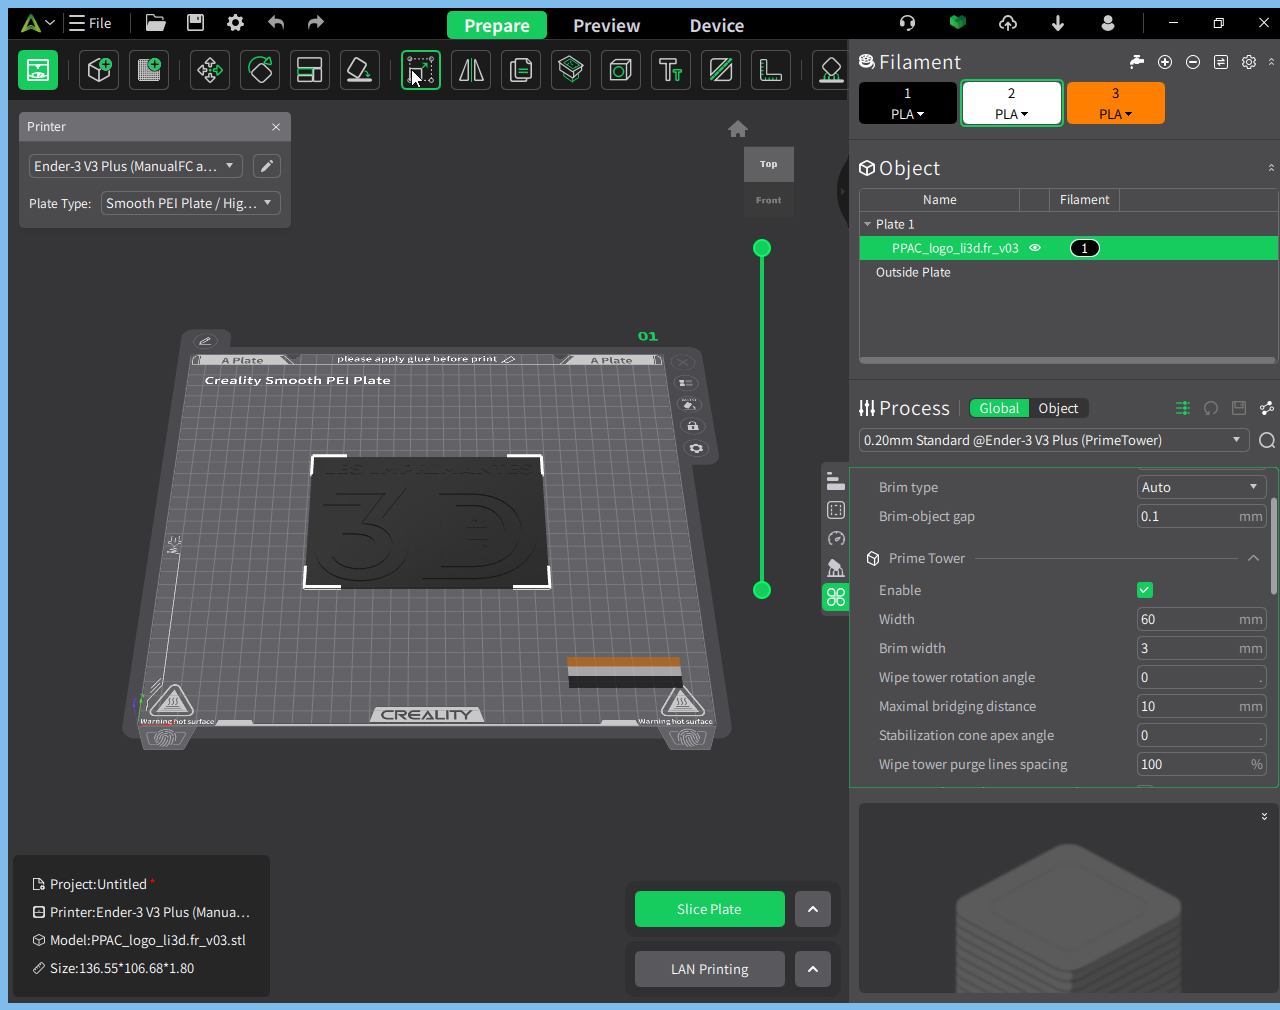Save project with floppy disk icon
This screenshot has height=1010, width=1280.
[x=195, y=23]
